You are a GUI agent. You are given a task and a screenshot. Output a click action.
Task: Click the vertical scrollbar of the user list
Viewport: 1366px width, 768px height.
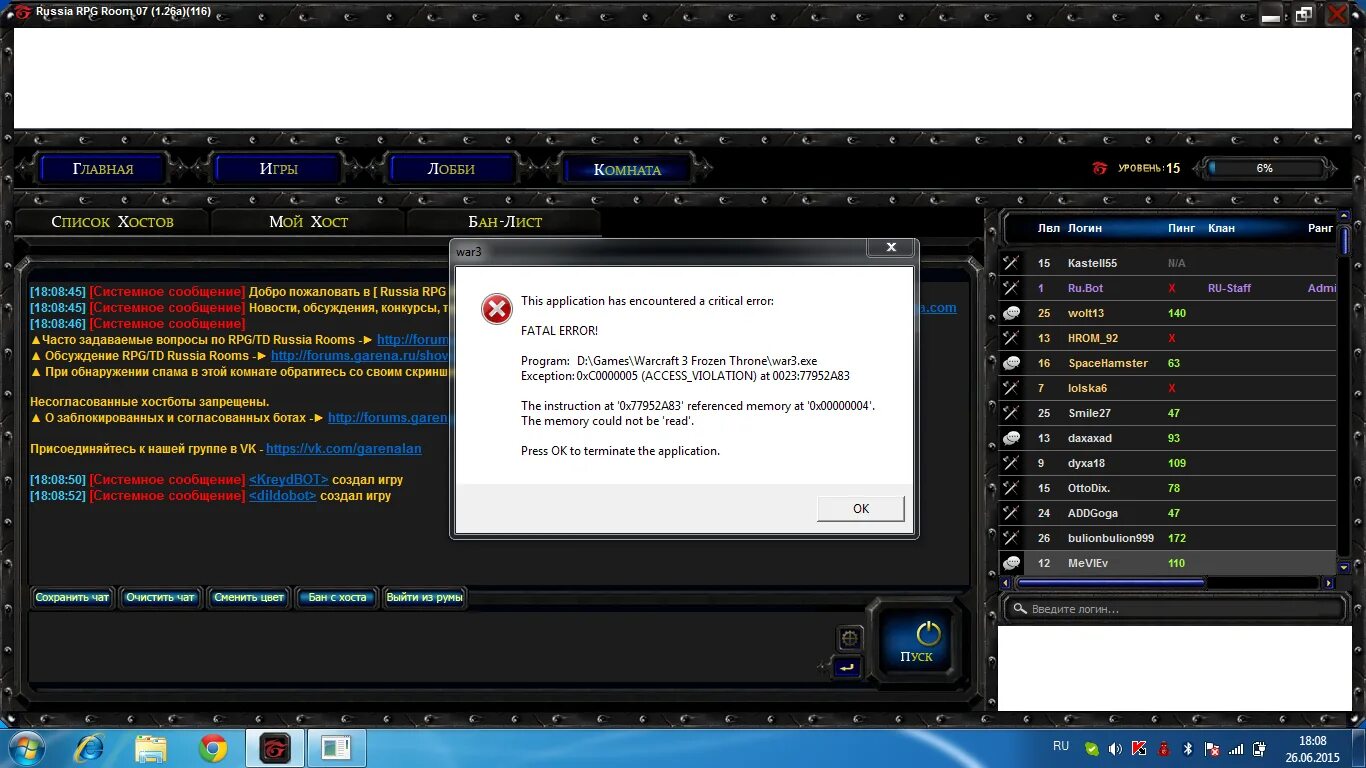coord(1344,240)
